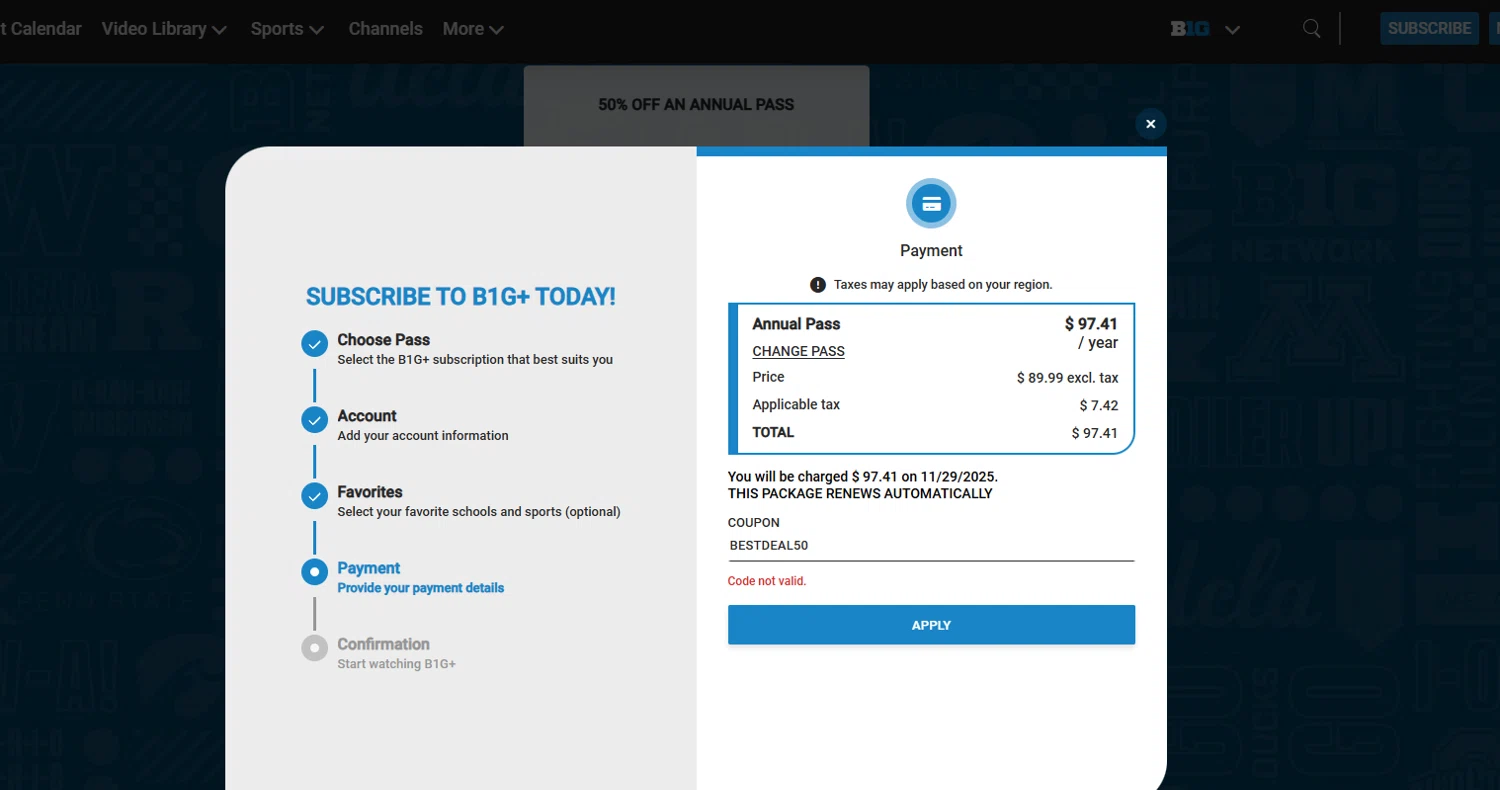Click the 'You will be charged $ 97.41' line

pos(863,477)
